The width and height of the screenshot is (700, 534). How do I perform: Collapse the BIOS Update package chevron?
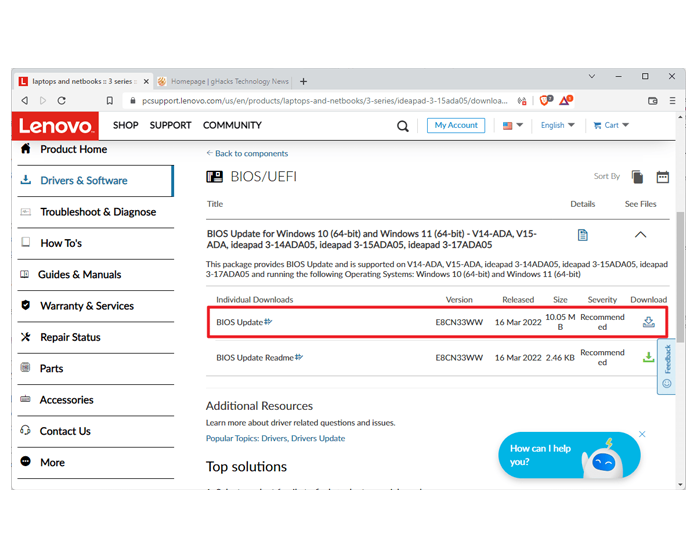(641, 234)
